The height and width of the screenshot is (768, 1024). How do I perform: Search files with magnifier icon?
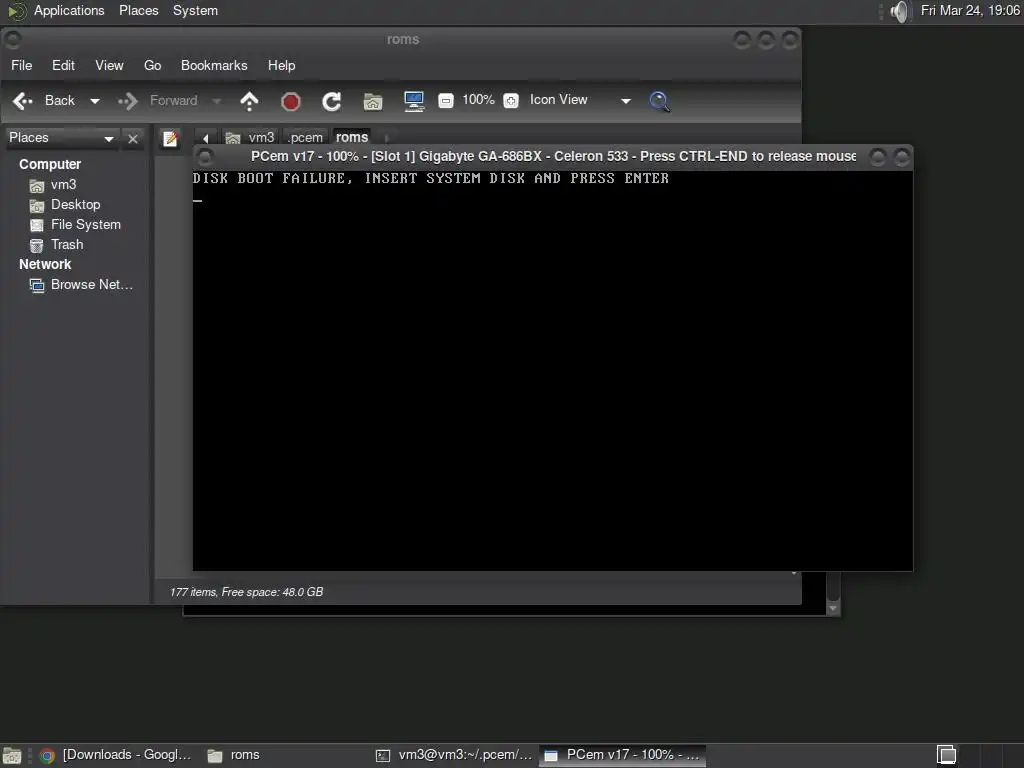point(660,101)
